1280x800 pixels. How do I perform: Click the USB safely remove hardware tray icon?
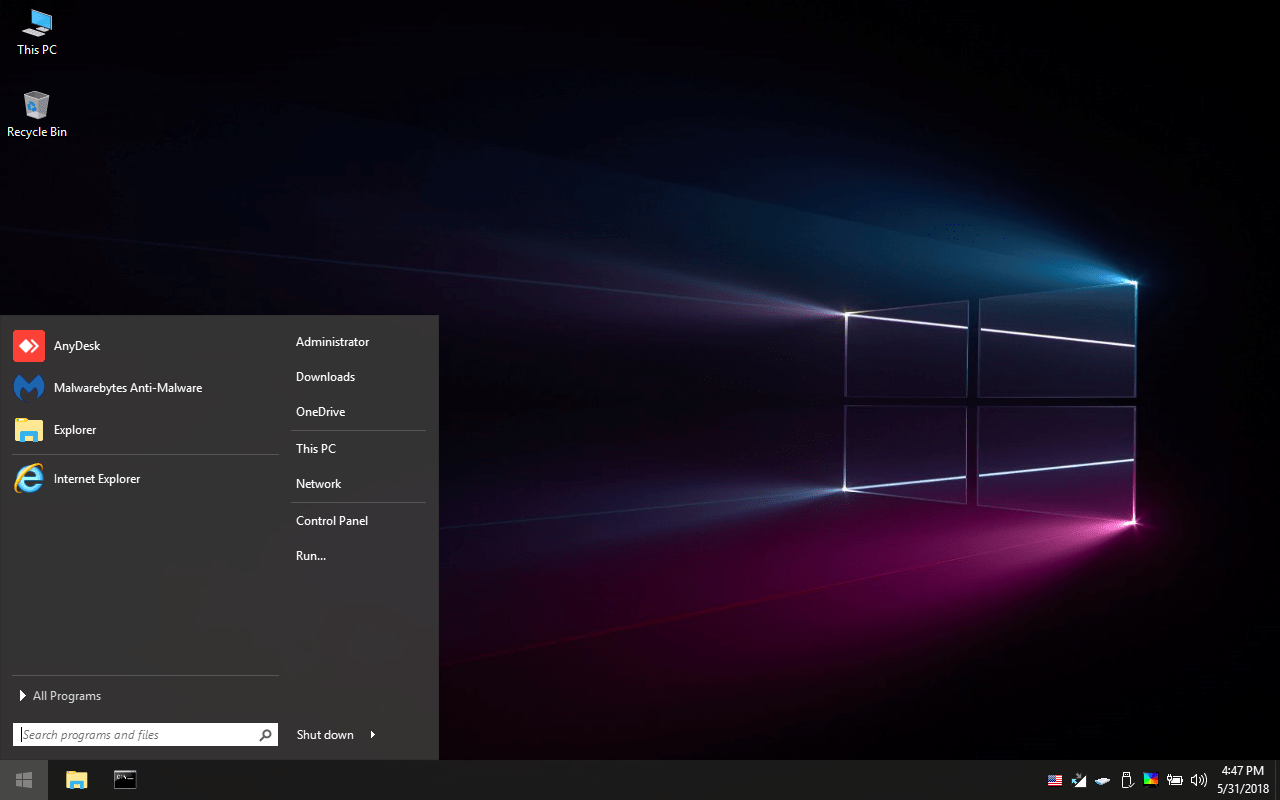(1127, 780)
